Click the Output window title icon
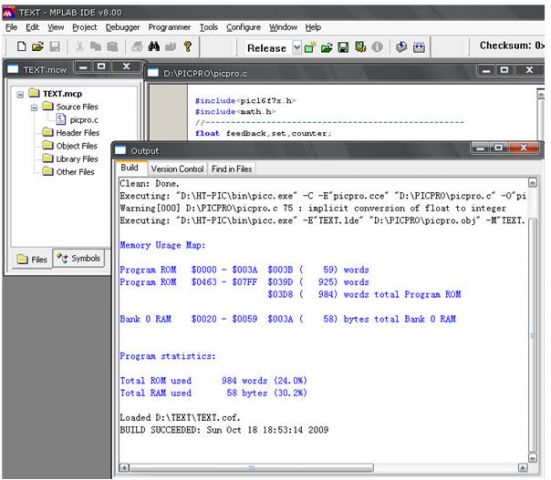Viewport: 551px width, 480px height. tap(121, 150)
